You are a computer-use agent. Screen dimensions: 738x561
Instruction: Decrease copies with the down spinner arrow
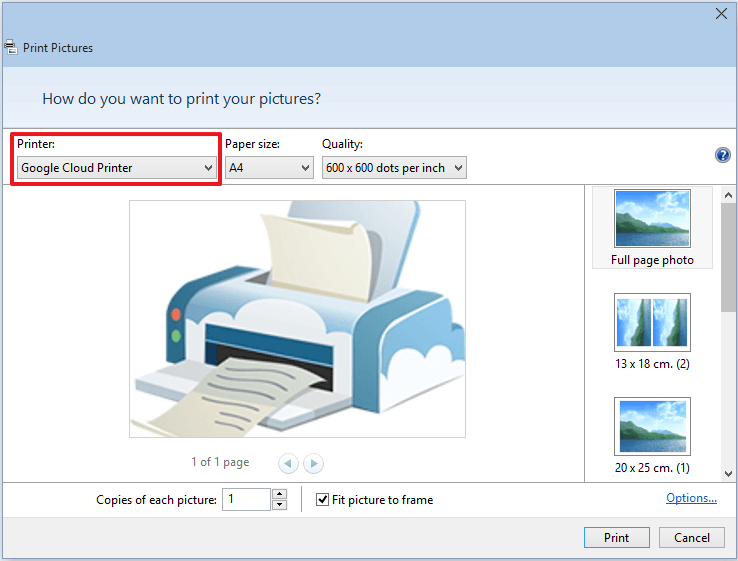279,505
